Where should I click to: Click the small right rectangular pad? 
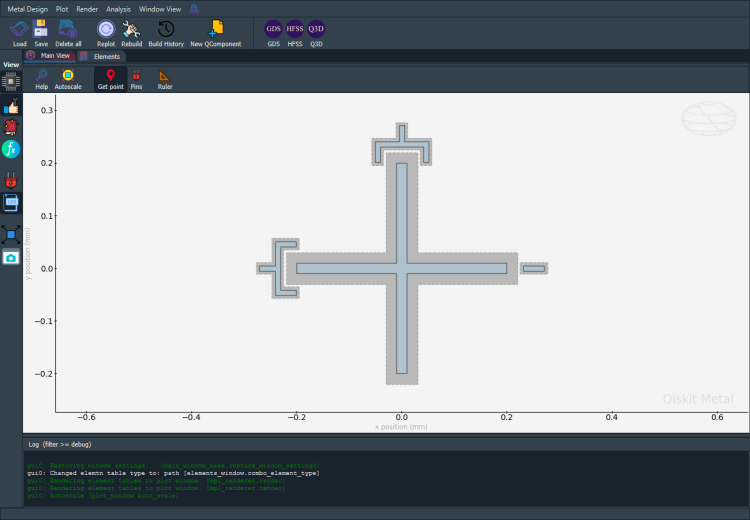tap(534, 268)
